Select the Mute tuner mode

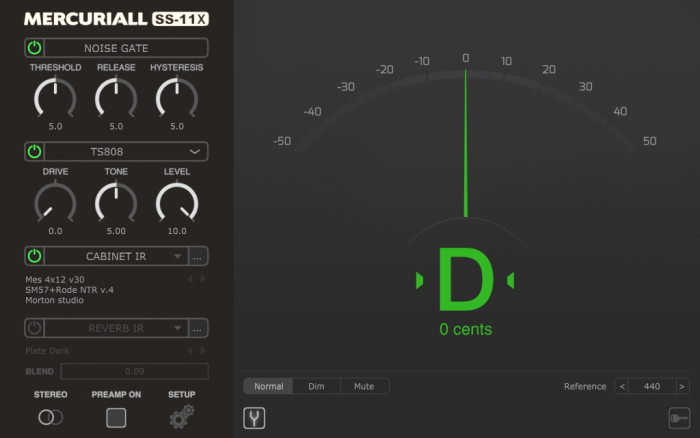coord(364,386)
